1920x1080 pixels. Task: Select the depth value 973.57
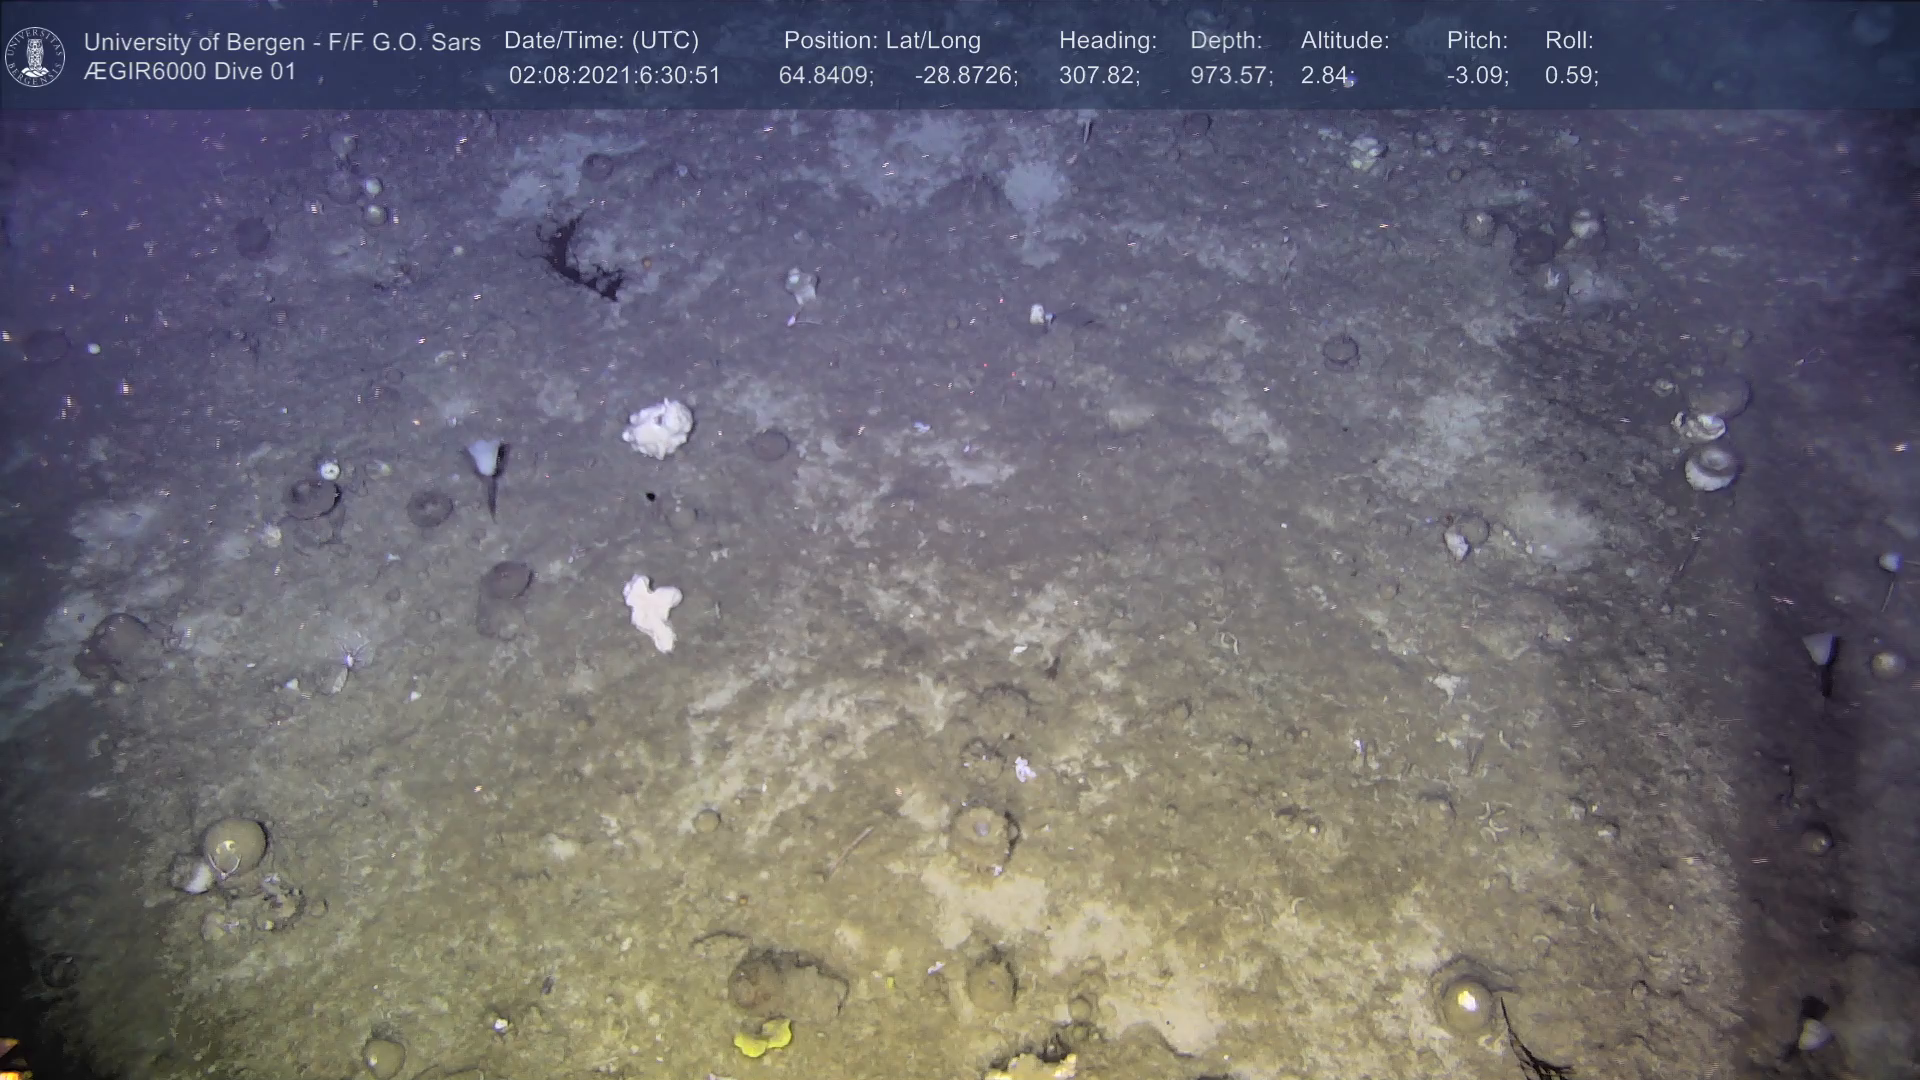(1230, 76)
